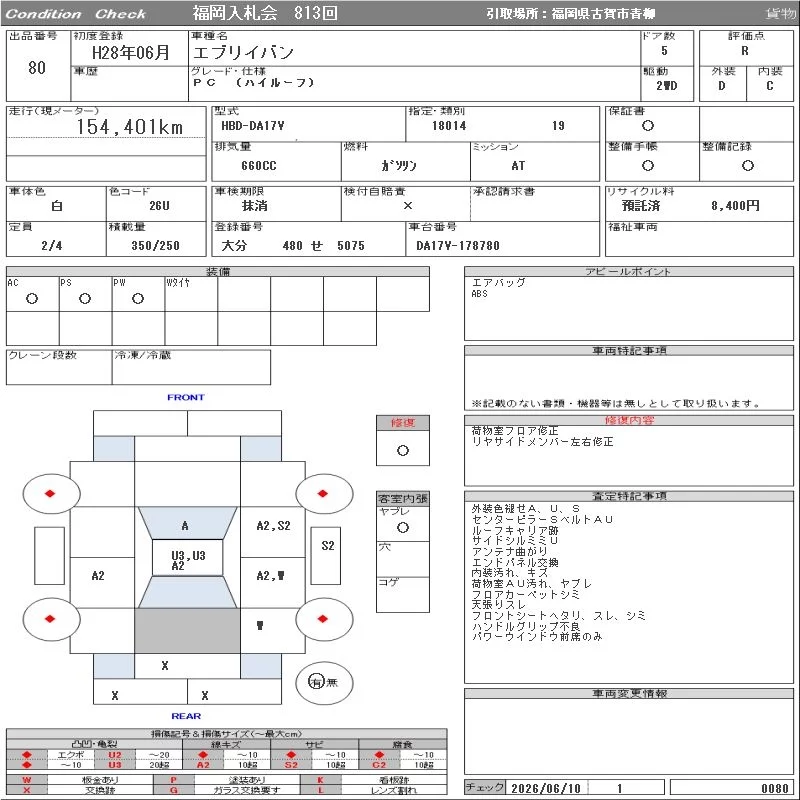Click the 抹消 inspection status
The height and width of the screenshot is (800, 800).
click(255, 206)
